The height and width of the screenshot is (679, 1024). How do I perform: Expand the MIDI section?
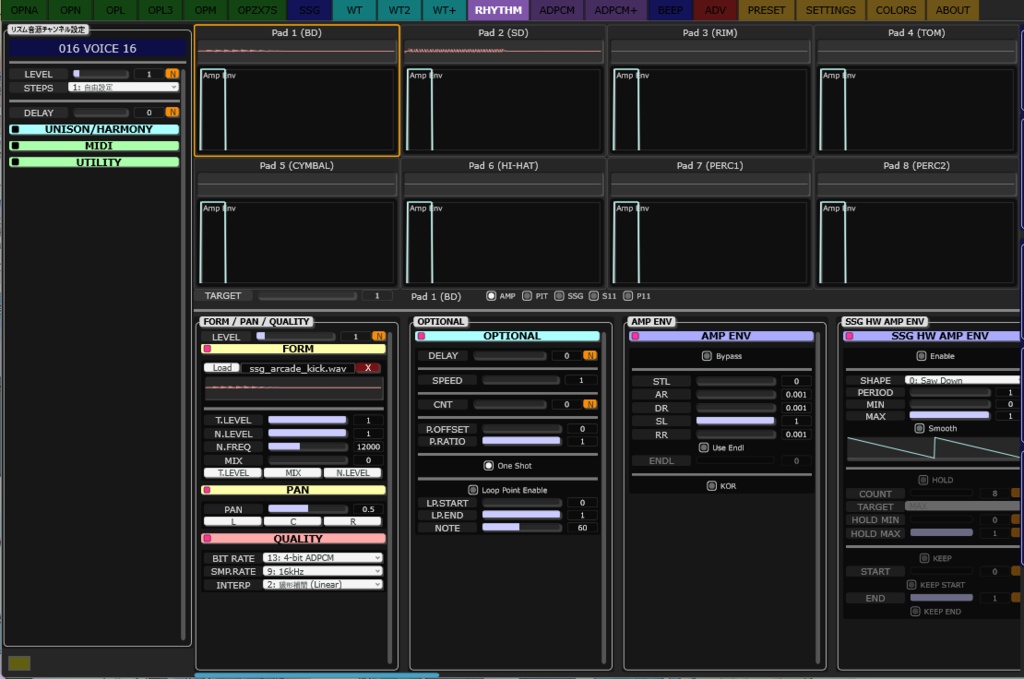[x=95, y=146]
